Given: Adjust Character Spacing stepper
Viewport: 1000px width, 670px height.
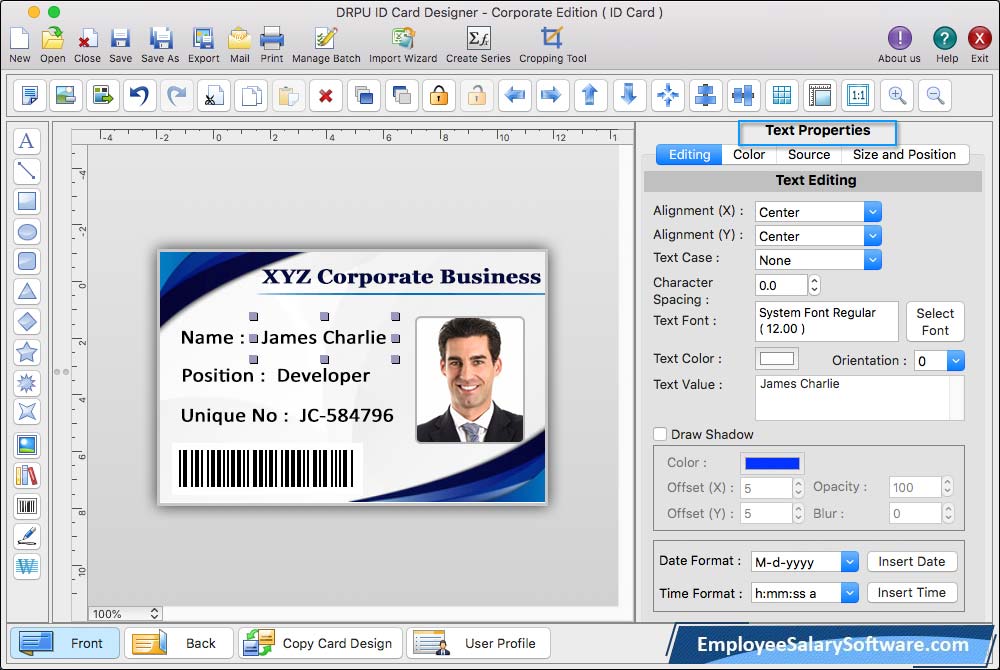Looking at the screenshot, I should pos(814,285).
